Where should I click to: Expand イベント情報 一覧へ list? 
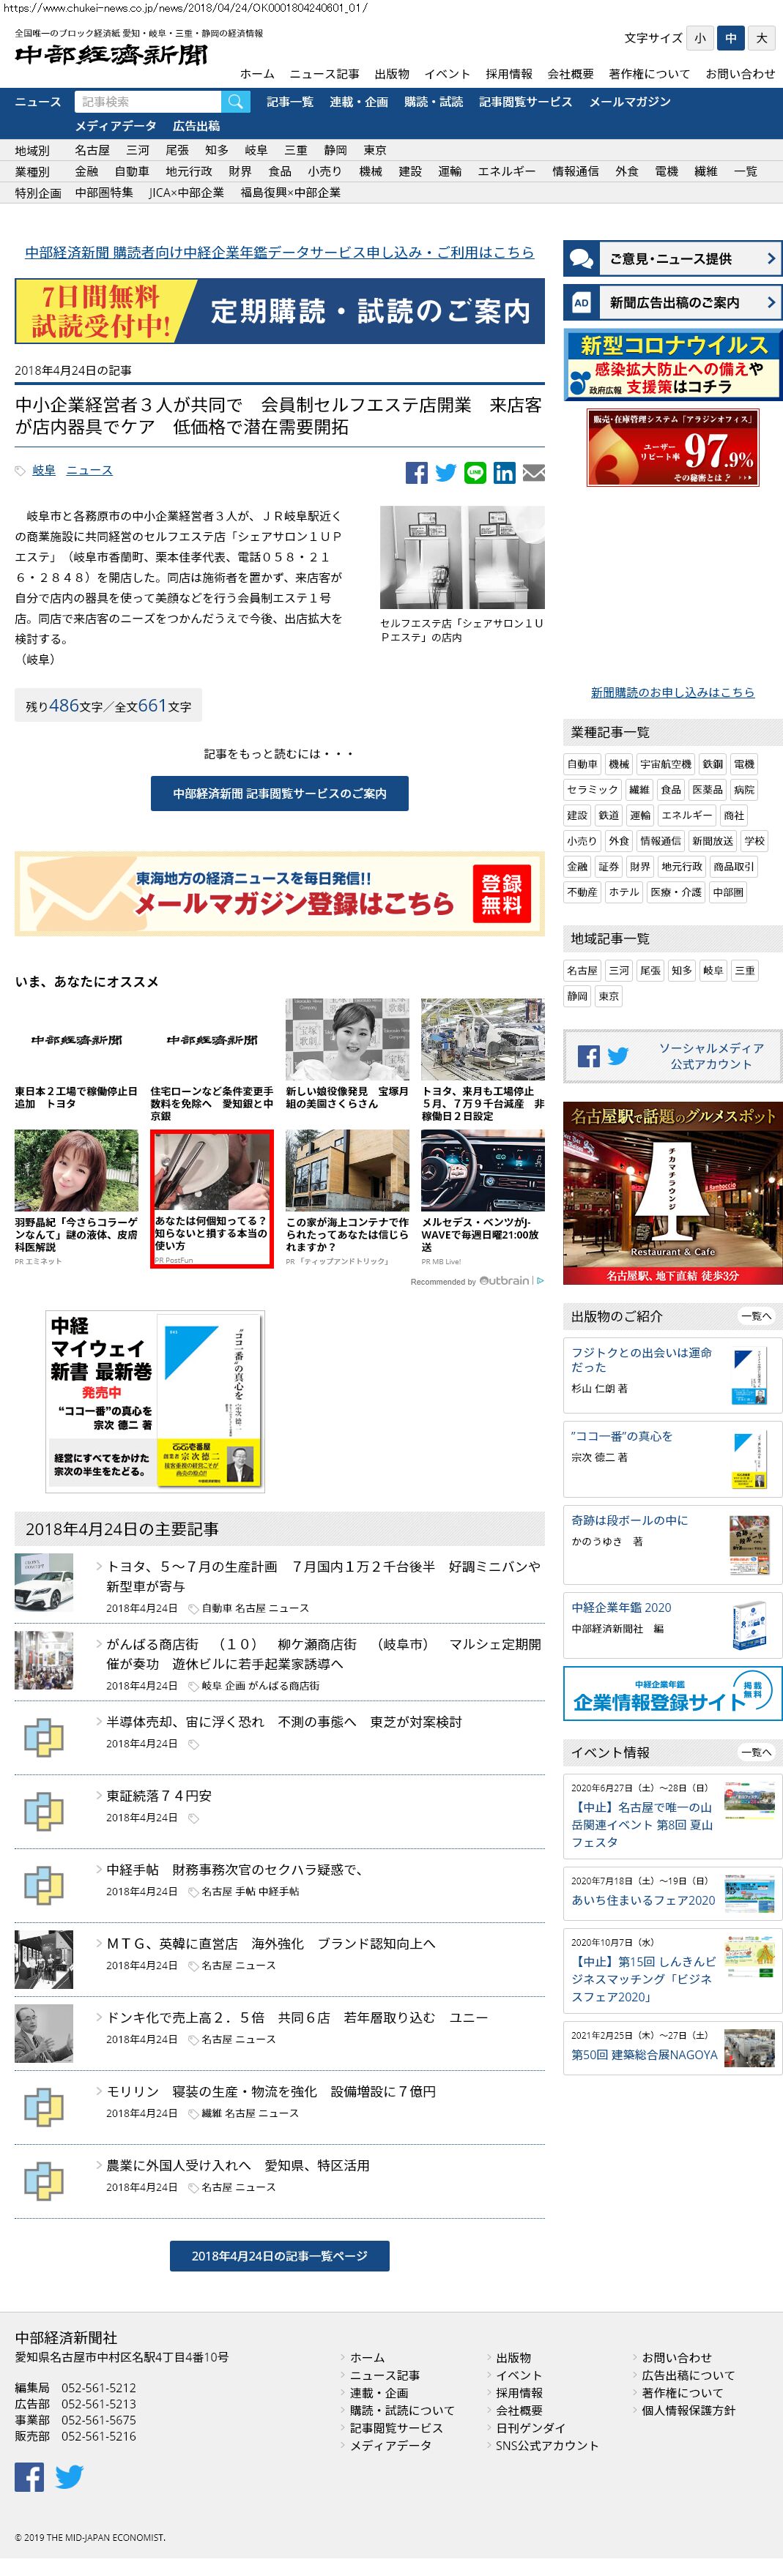[755, 1752]
